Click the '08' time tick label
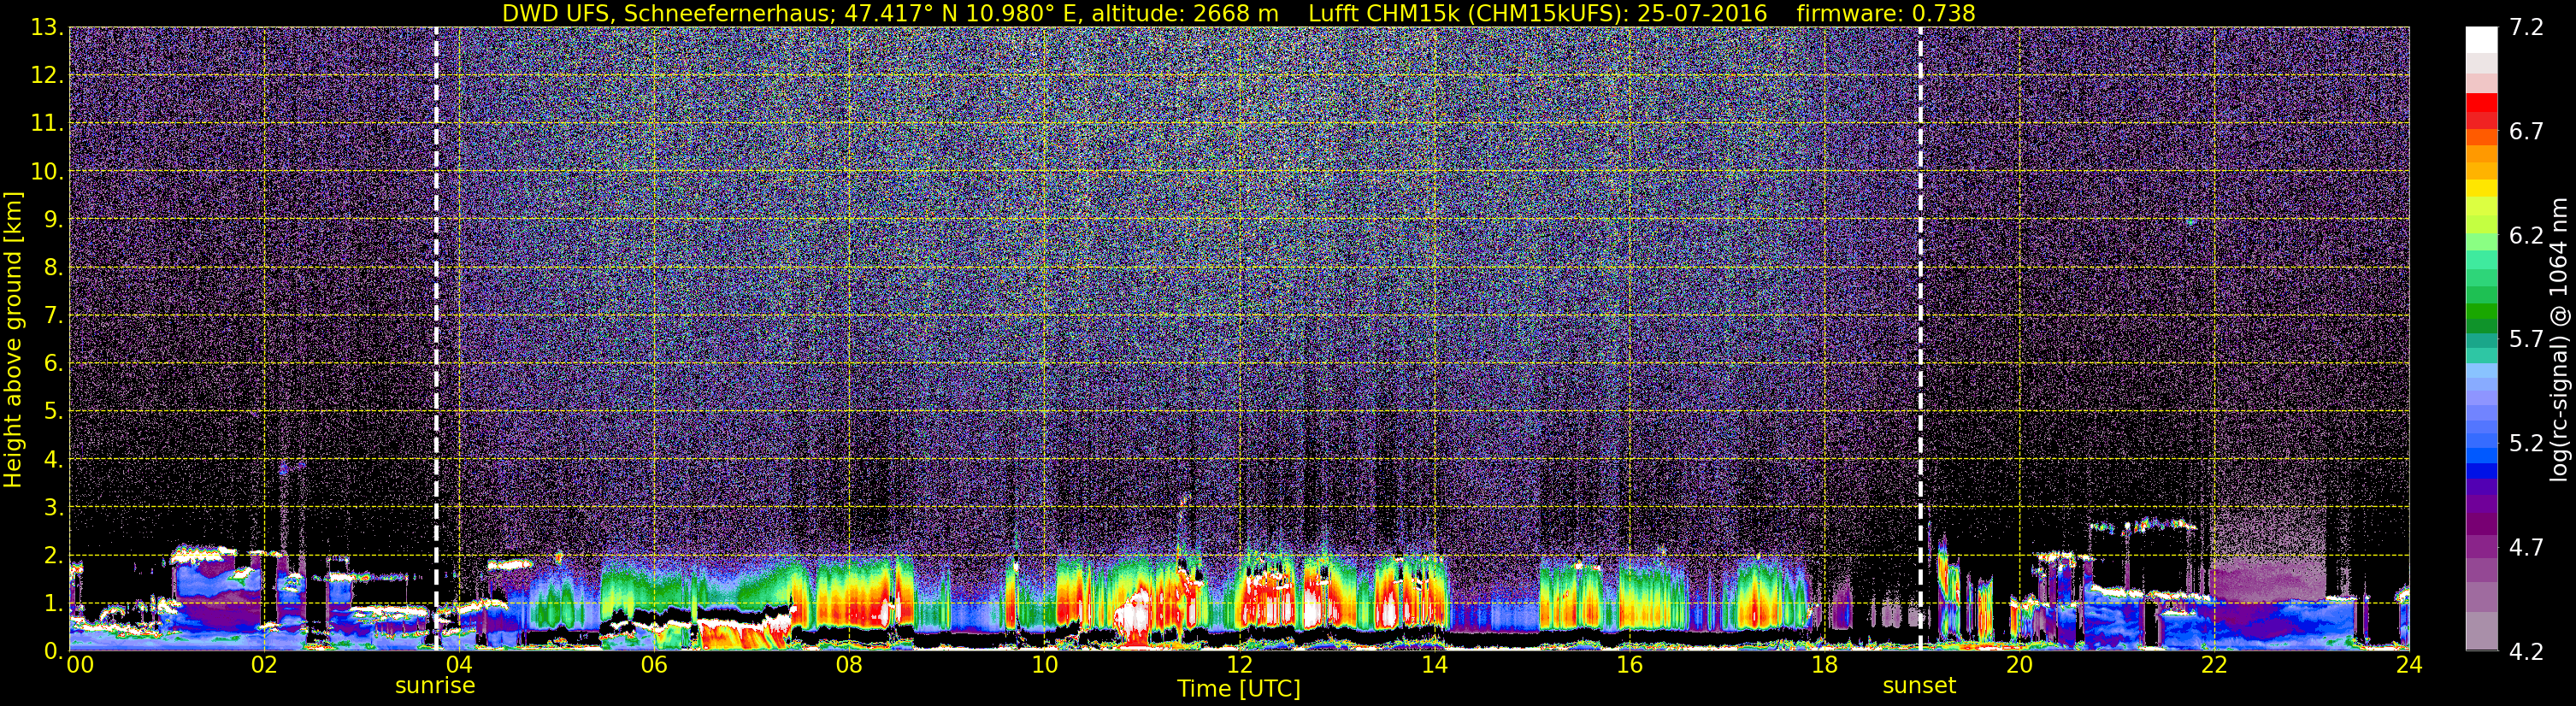 (848, 665)
